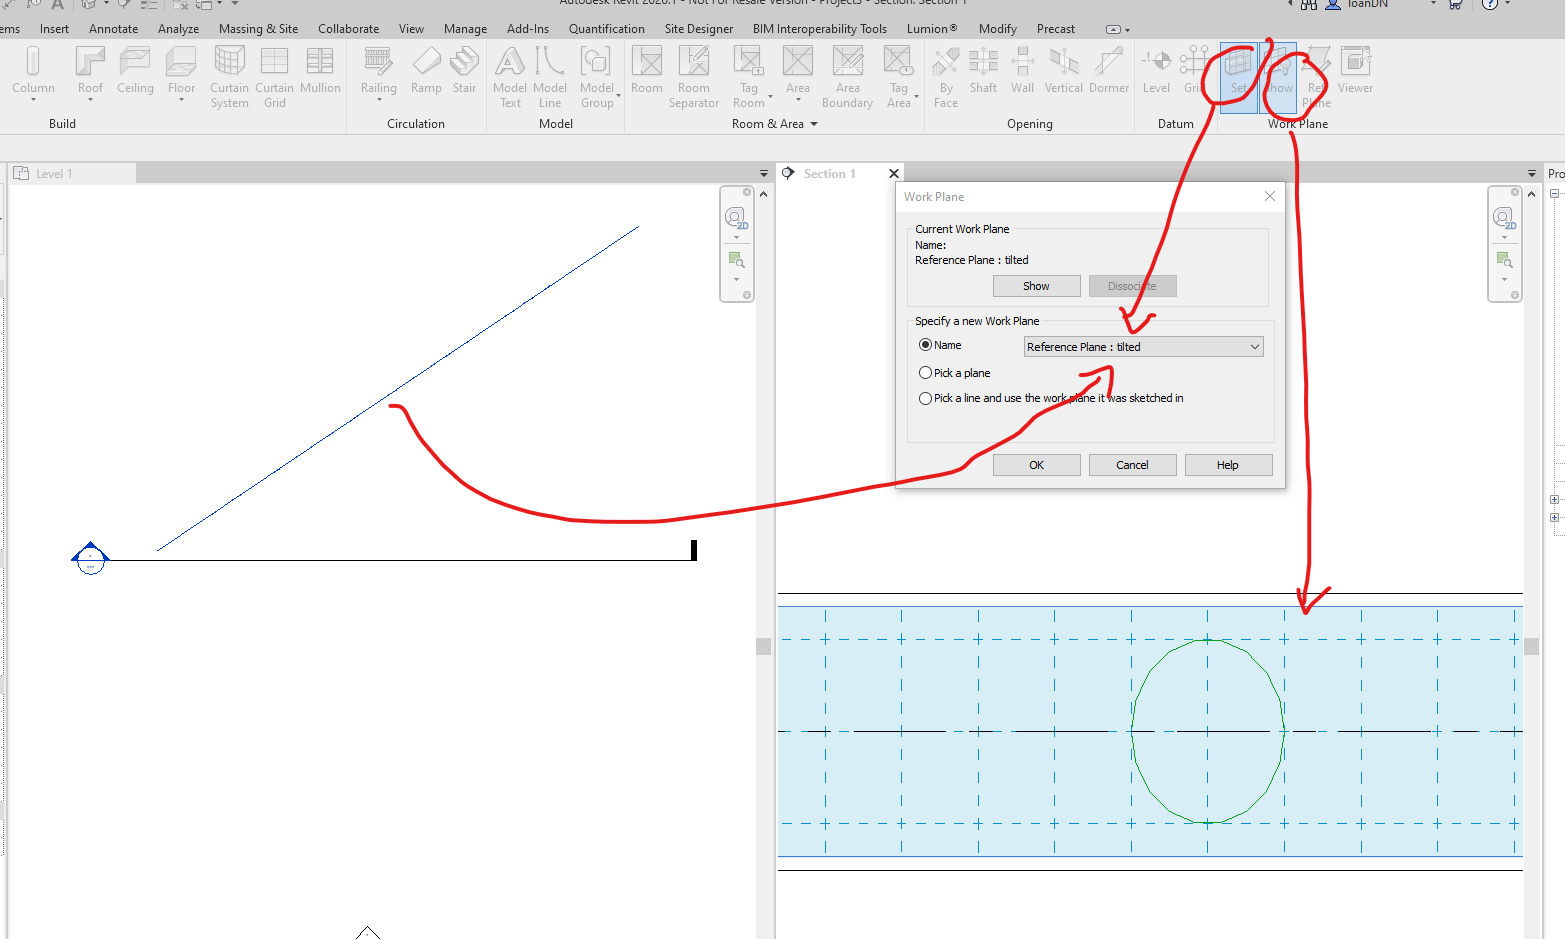Click the Level datum tool
The height and width of the screenshot is (939, 1565).
(1156, 70)
